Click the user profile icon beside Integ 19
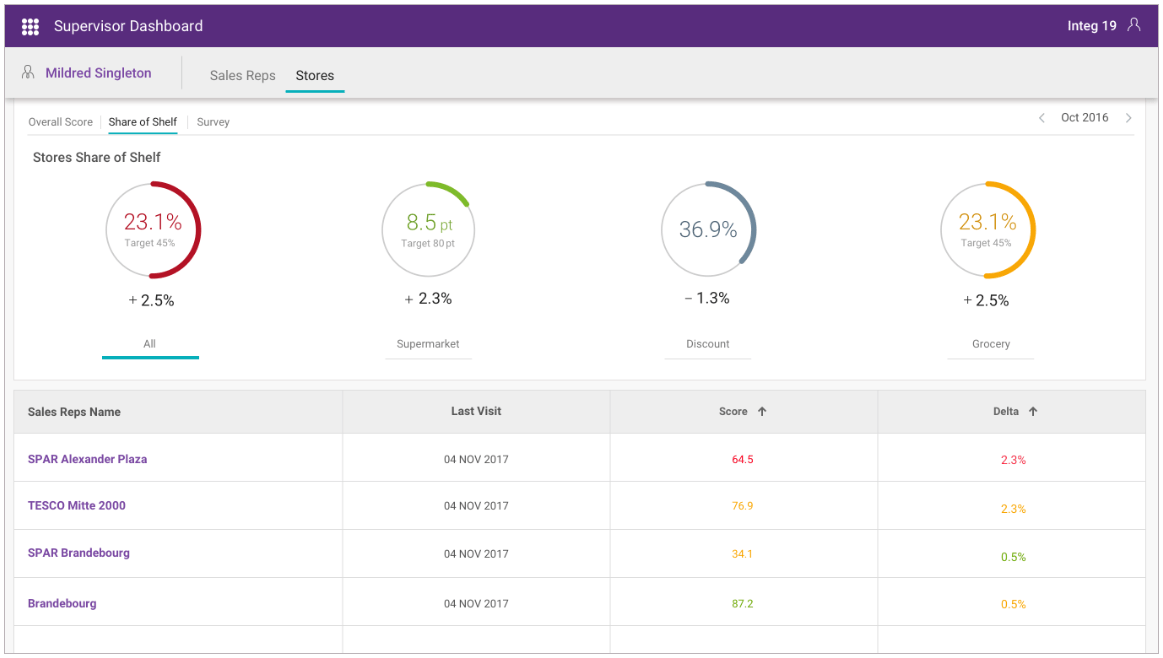The image size is (1163, 658). coord(1133,25)
